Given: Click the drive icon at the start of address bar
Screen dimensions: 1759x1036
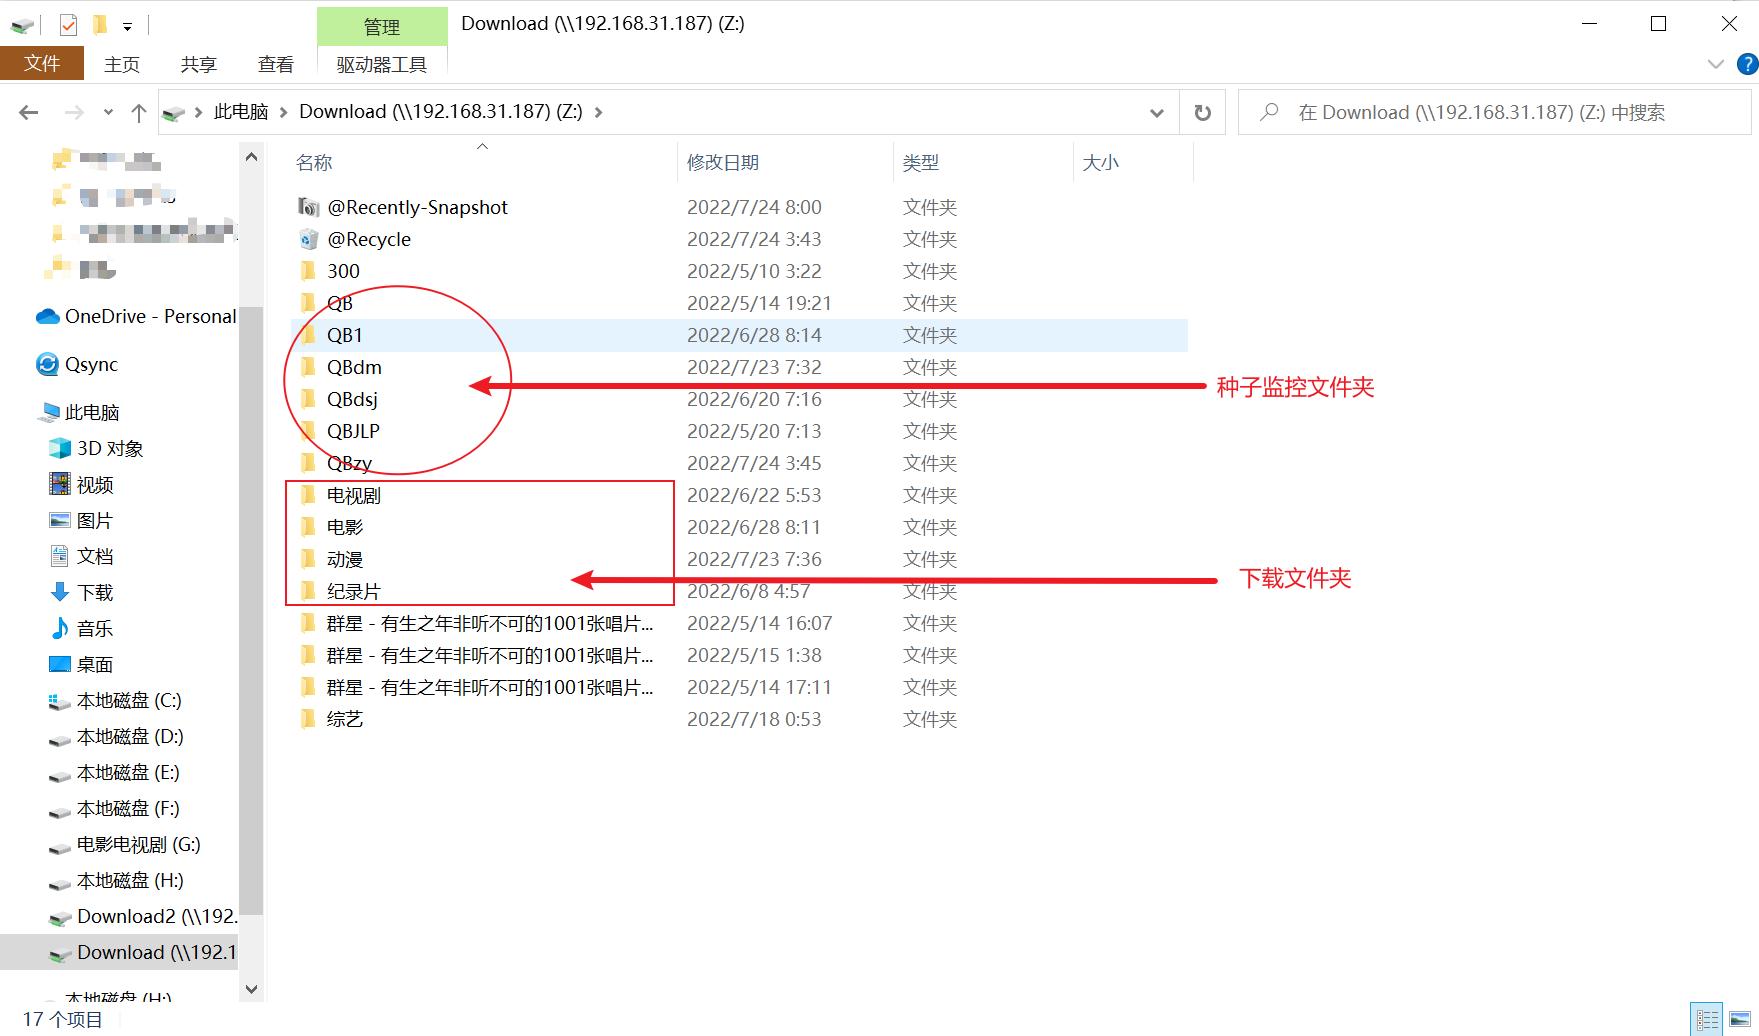Looking at the screenshot, I should click(172, 112).
